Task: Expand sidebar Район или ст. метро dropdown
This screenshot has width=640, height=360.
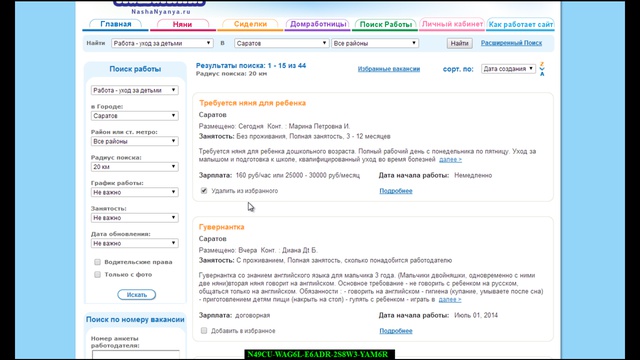Action: pyautogui.click(x=135, y=141)
